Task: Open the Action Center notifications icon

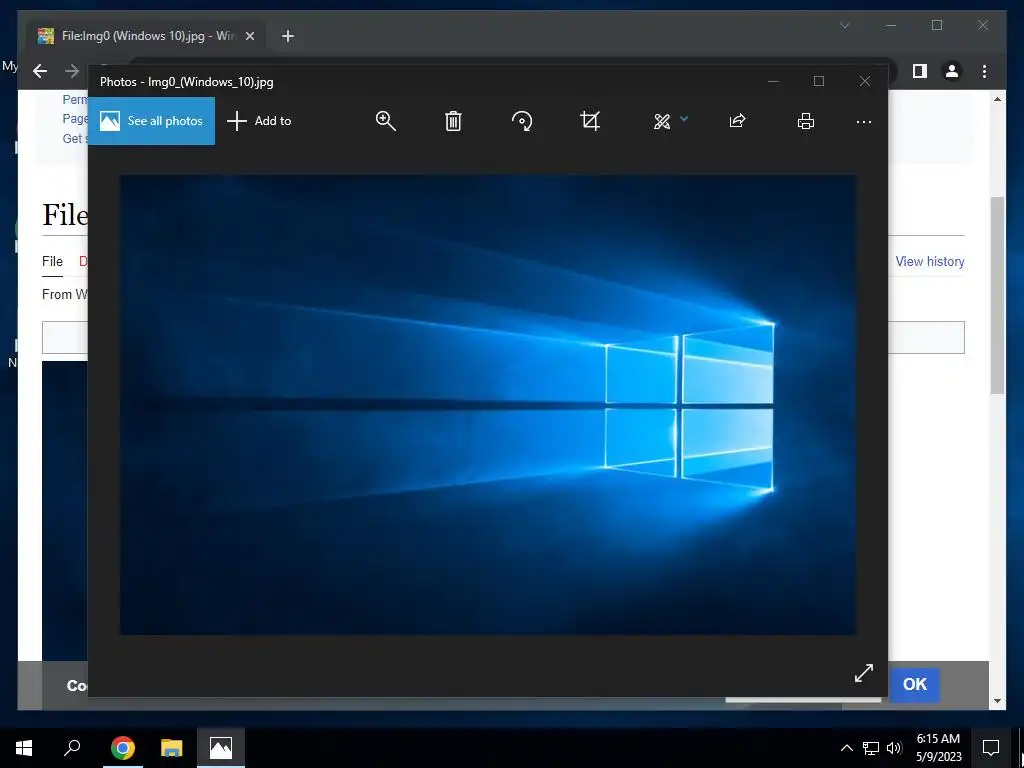Action: pos(991,748)
